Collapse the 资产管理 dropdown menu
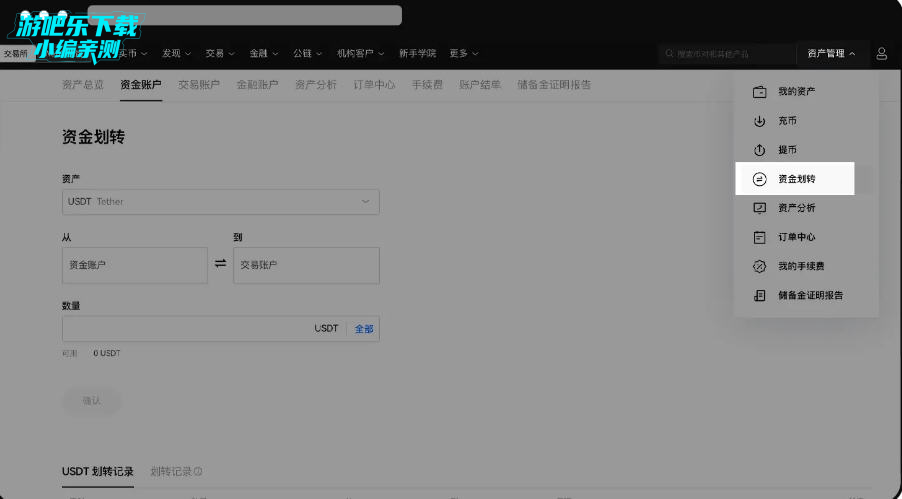Image resolution: width=902 pixels, height=499 pixels. 831,53
